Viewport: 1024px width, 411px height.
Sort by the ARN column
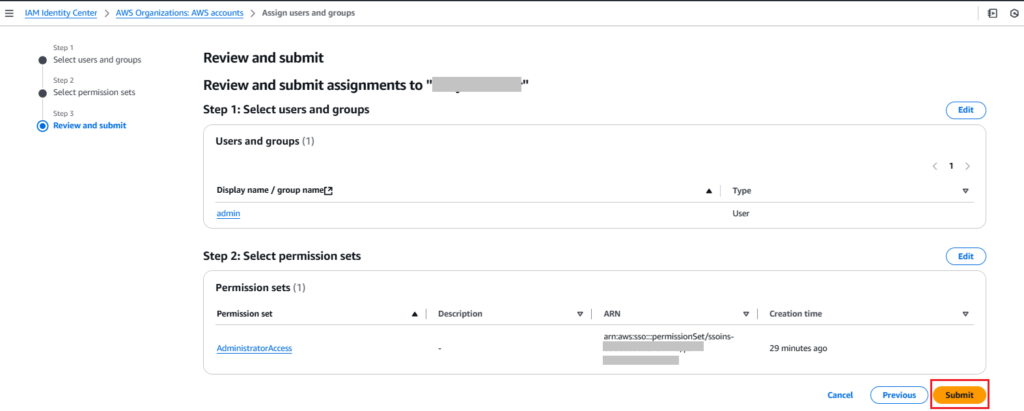(746, 314)
